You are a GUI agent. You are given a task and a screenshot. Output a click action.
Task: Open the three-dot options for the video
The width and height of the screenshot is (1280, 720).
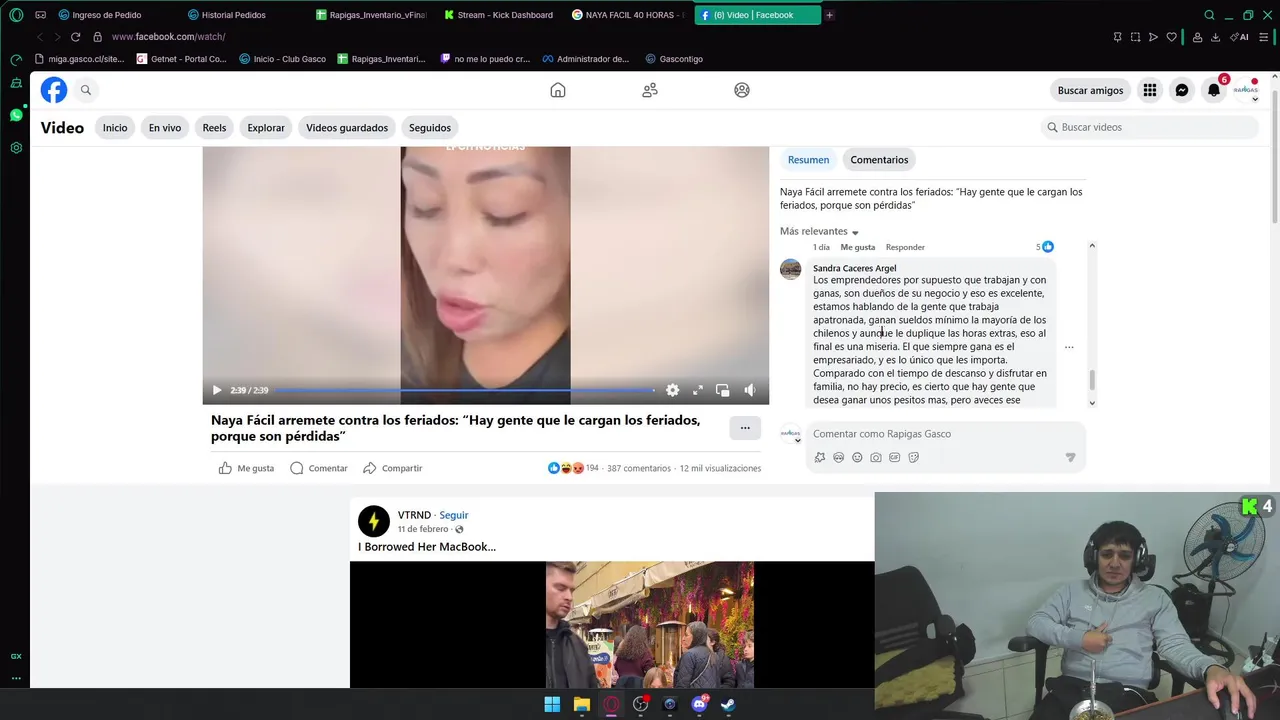coord(745,428)
